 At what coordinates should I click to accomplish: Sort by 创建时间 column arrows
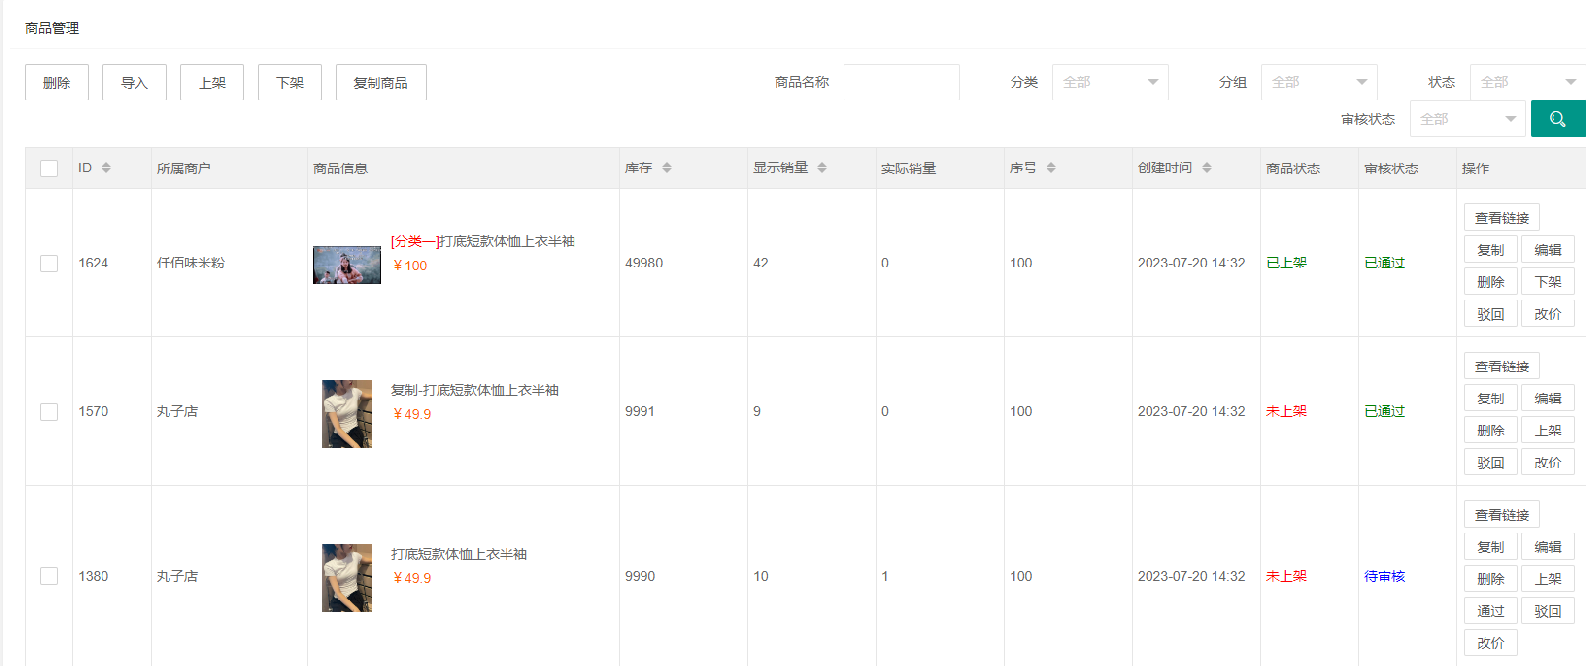pyautogui.click(x=1207, y=168)
